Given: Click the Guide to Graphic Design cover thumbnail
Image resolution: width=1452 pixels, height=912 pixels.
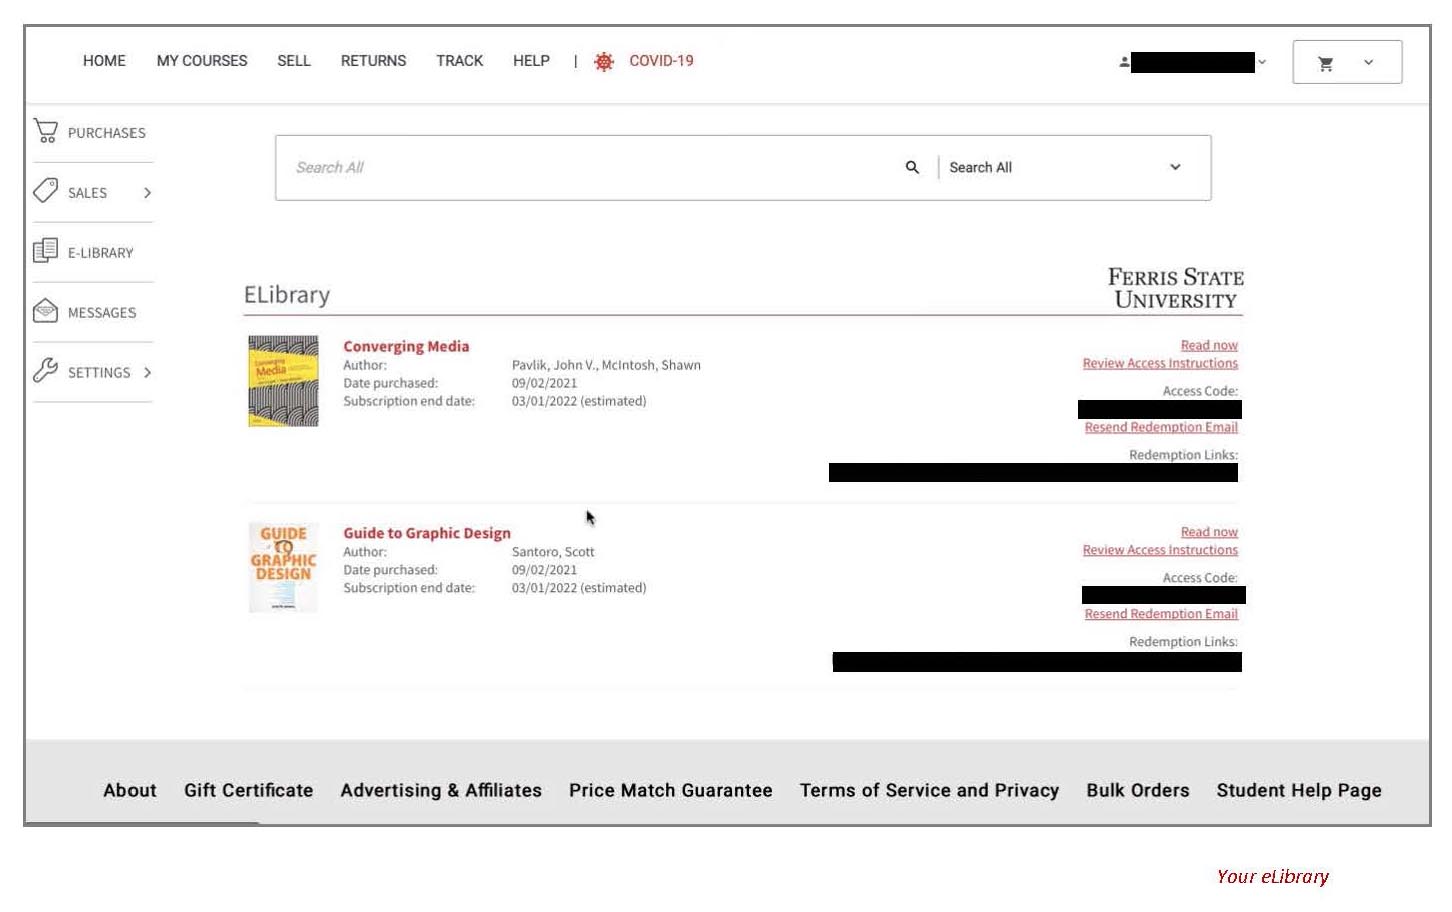Looking at the screenshot, I should click(284, 567).
